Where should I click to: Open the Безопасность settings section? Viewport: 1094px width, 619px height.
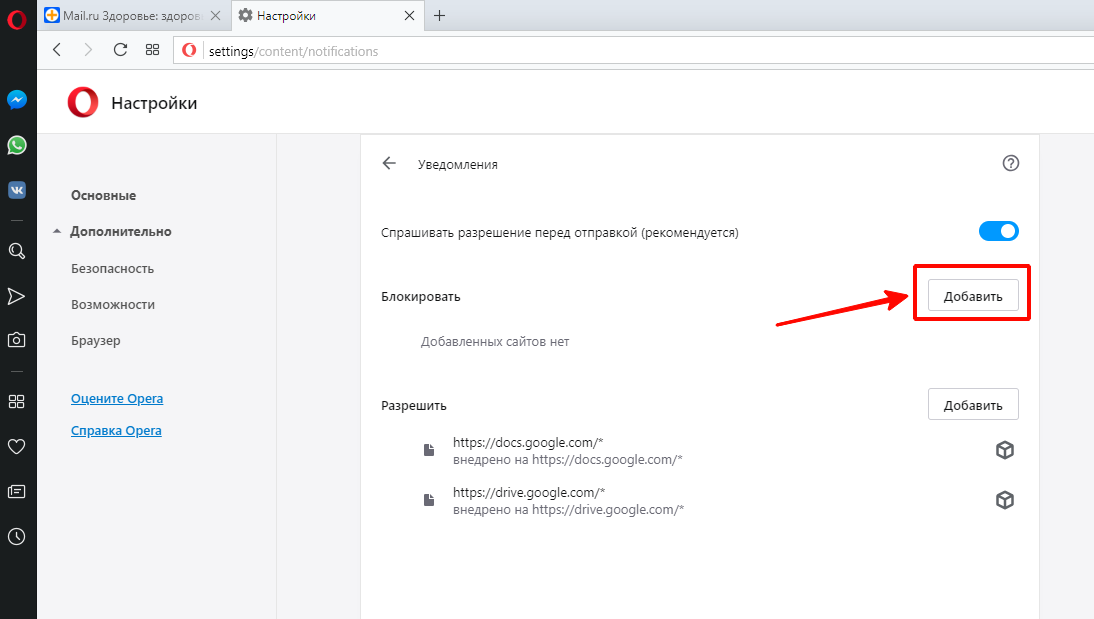click(x=112, y=269)
